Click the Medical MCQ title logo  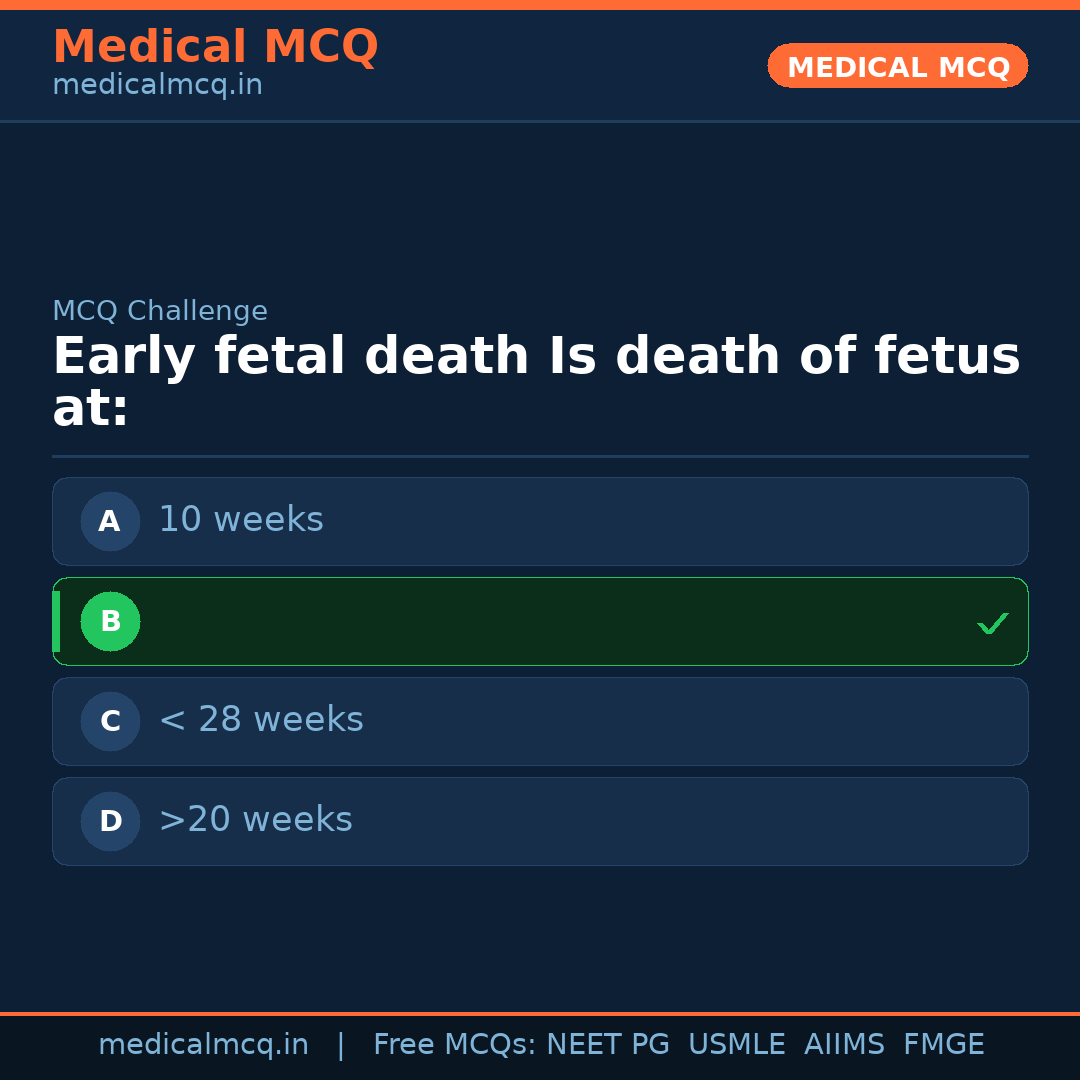(x=215, y=47)
